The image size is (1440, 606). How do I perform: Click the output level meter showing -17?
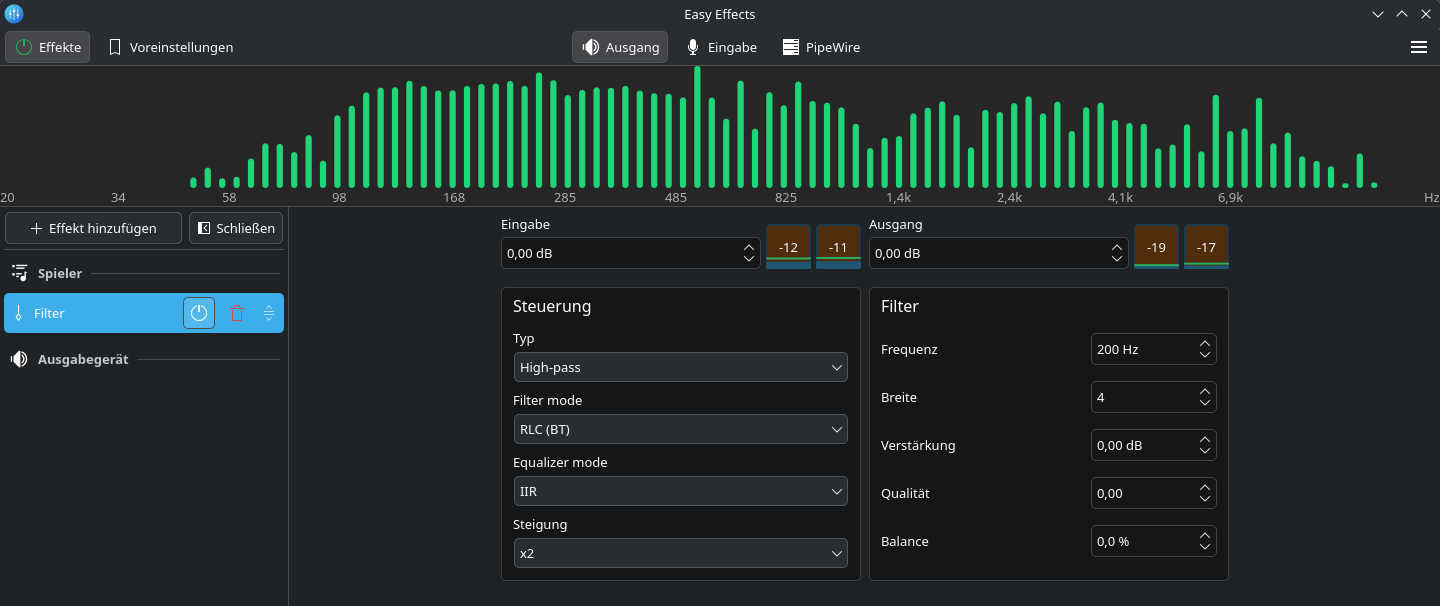1206,247
